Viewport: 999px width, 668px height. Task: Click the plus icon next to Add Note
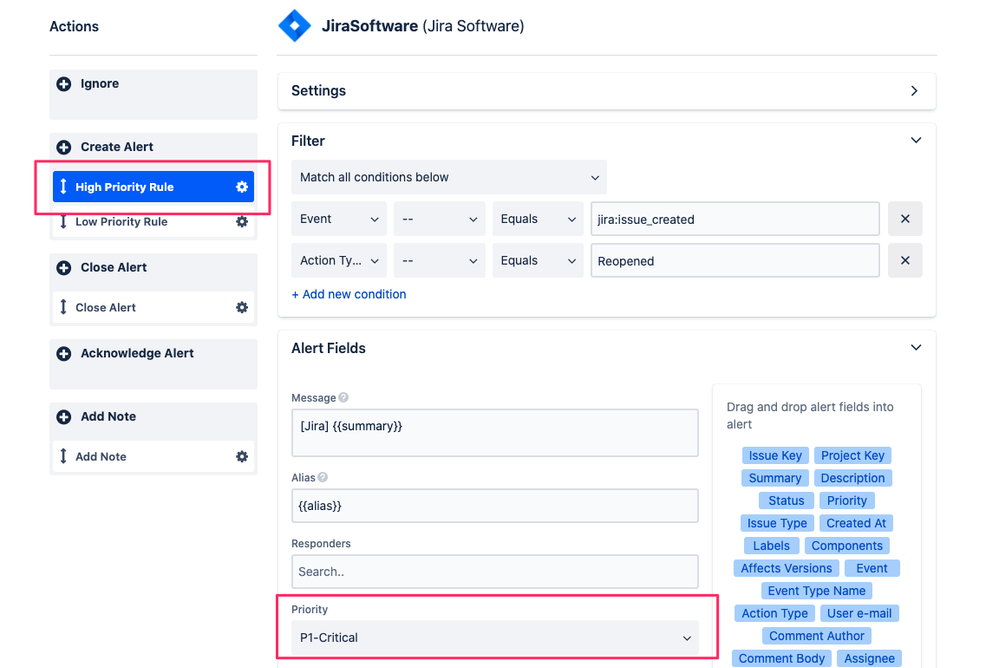tap(64, 417)
